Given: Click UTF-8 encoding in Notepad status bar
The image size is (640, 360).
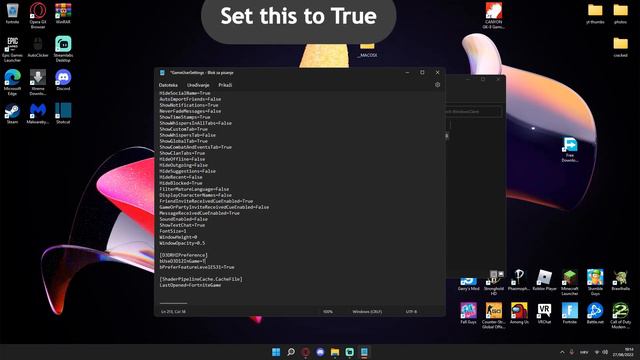Looking at the screenshot, I should click(x=411, y=311).
